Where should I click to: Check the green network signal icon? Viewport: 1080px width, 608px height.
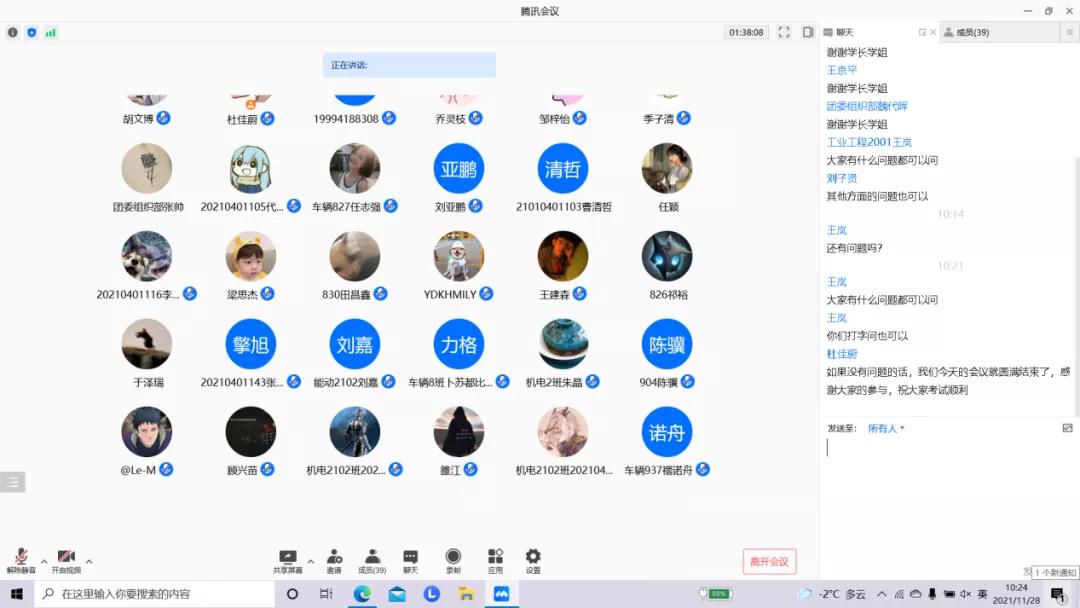point(50,32)
